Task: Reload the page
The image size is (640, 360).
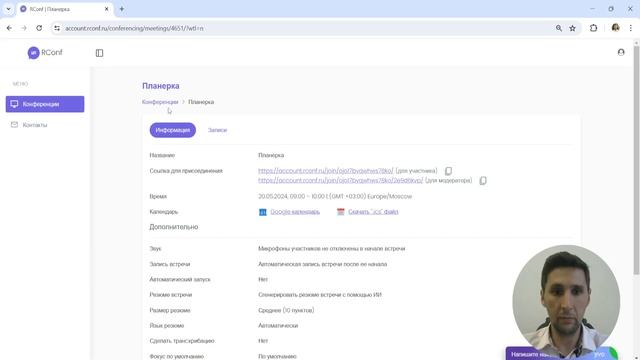Action: (x=39, y=28)
